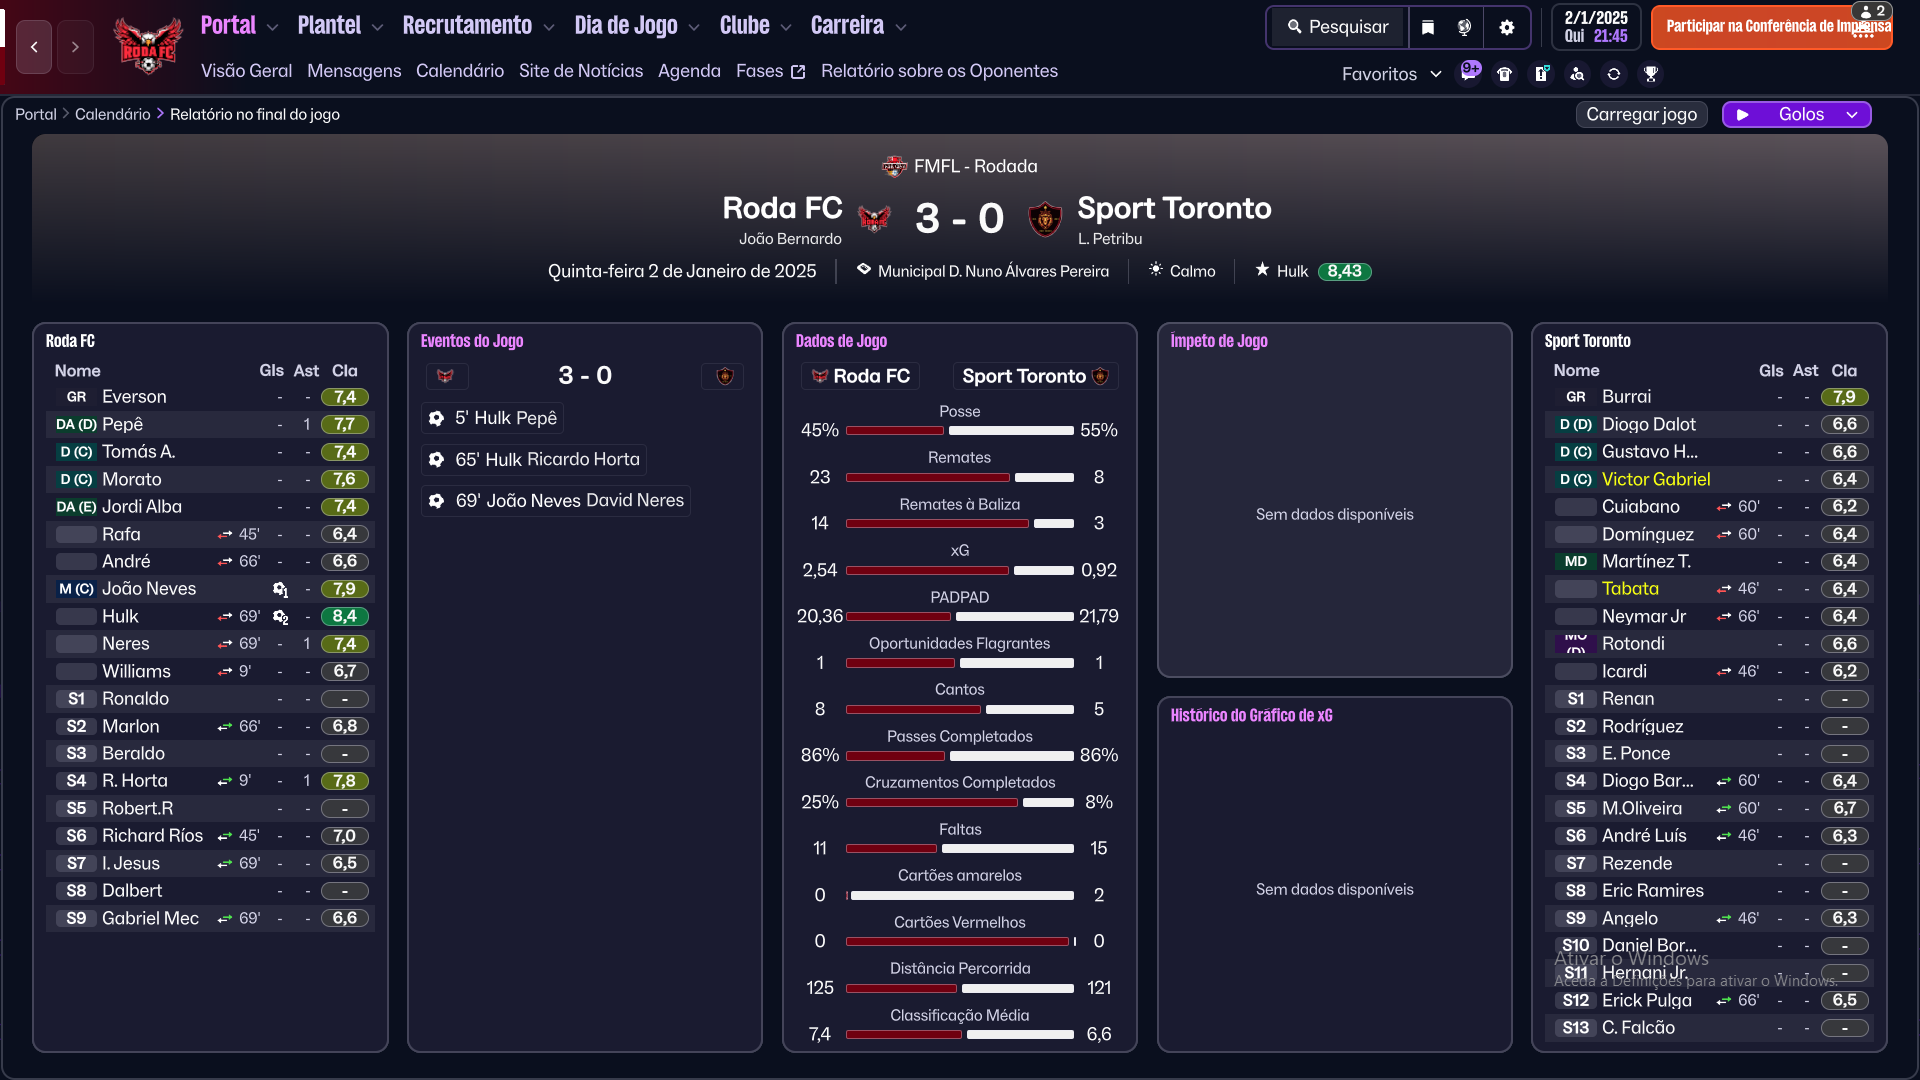Click the Roda FC club badge logo
The width and height of the screenshot is (1920, 1080).
click(x=148, y=46)
